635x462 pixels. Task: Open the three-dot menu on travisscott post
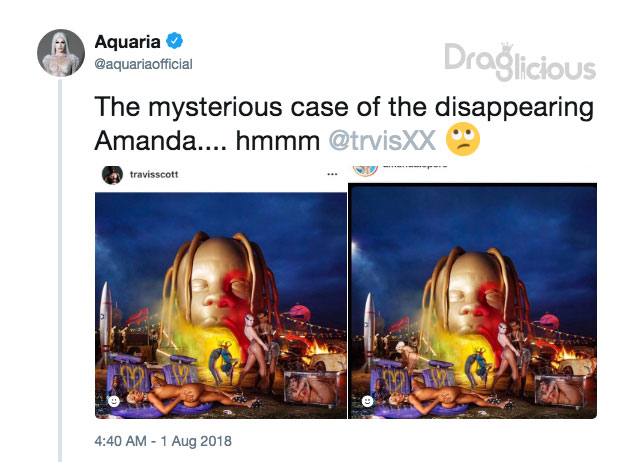point(332,175)
